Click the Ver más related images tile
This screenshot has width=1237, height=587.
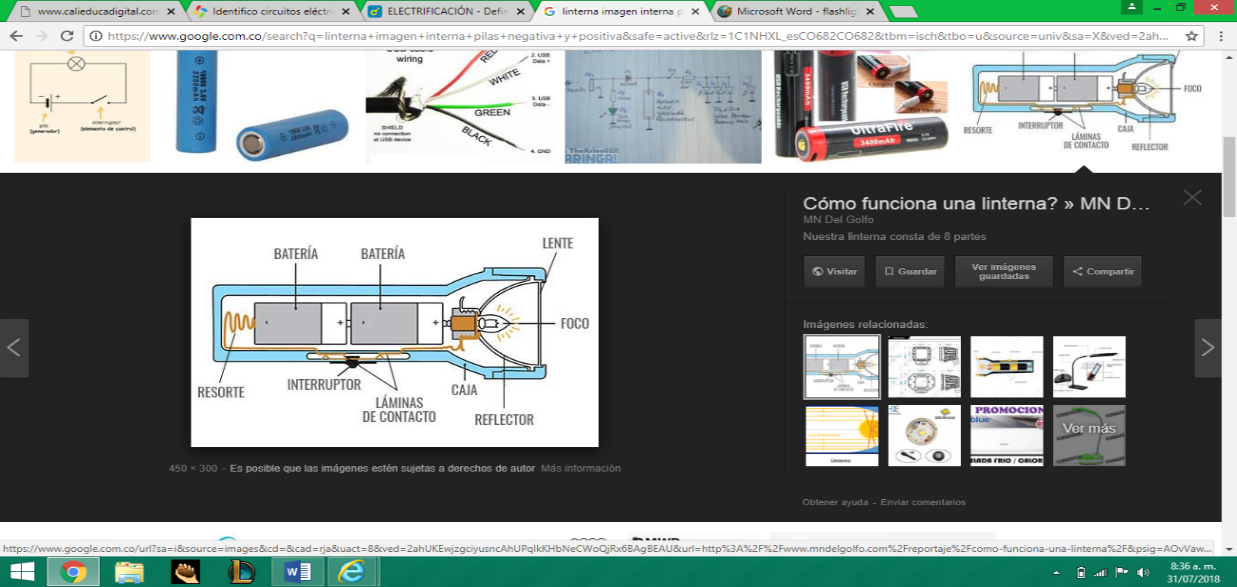tap(1089, 436)
